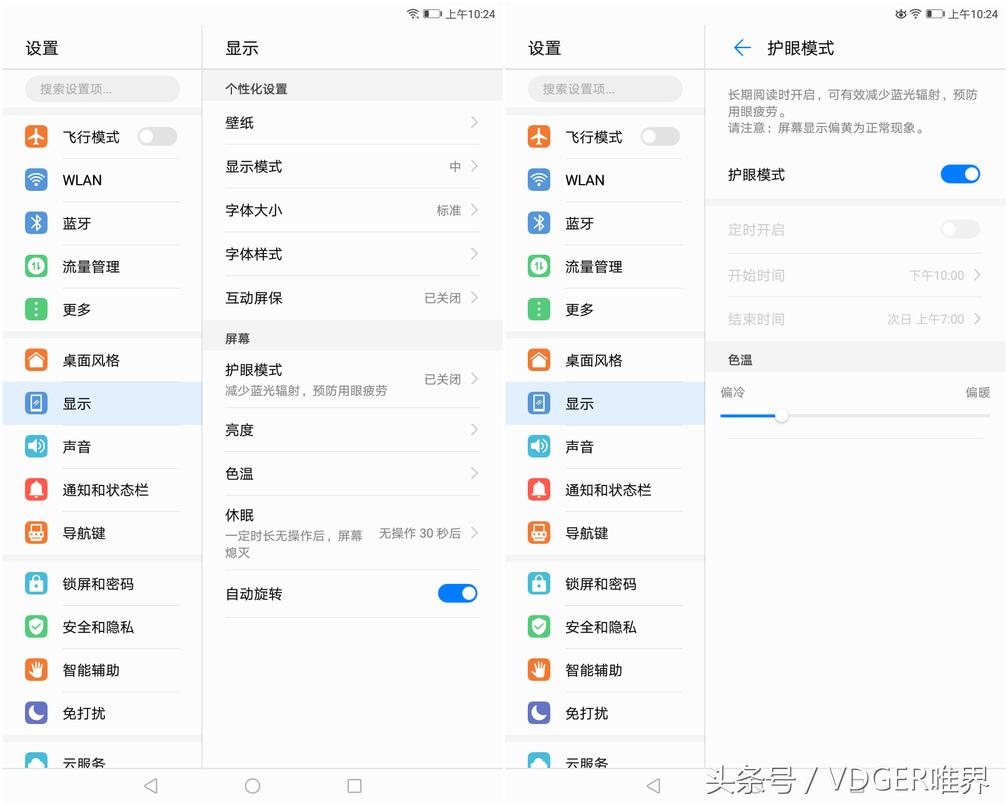Open 壁纸 wallpaper settings

click(x=352, y=124)
